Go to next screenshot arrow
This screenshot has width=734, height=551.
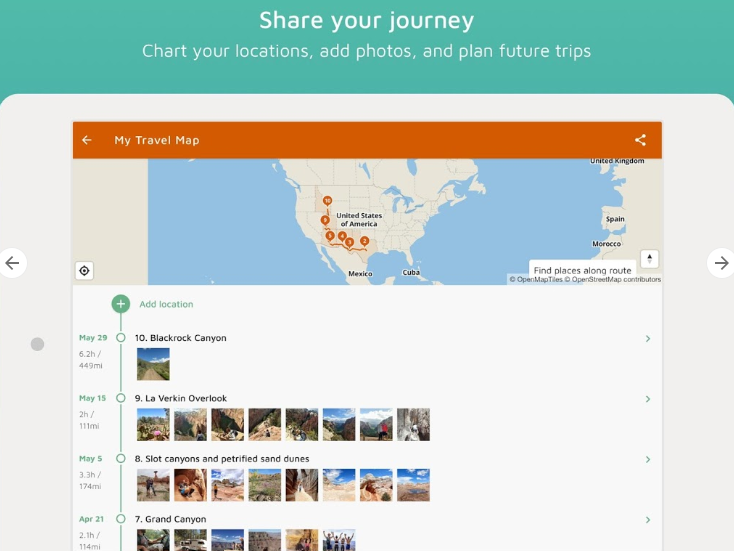click(x=721, y=263)
